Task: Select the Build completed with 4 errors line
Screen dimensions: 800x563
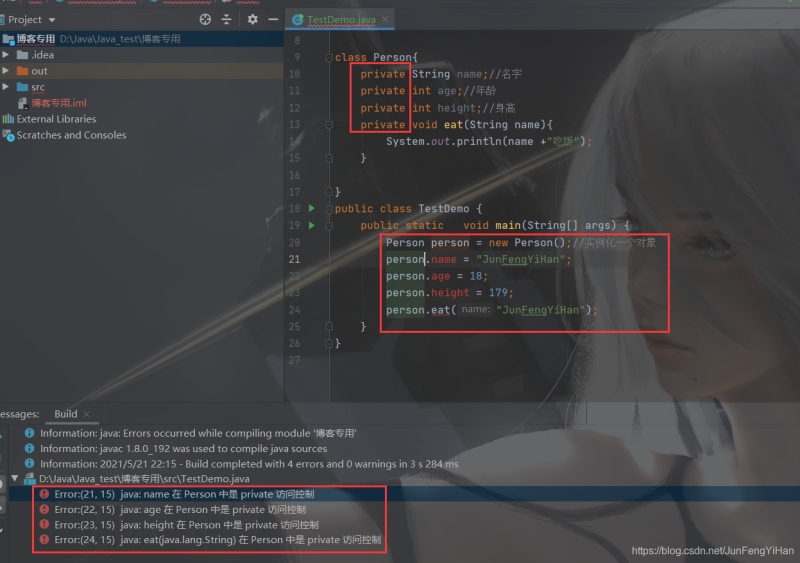Action: click(249, 464)
